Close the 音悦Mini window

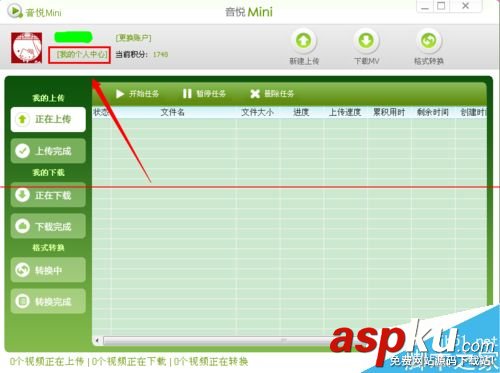pos(466,6)
